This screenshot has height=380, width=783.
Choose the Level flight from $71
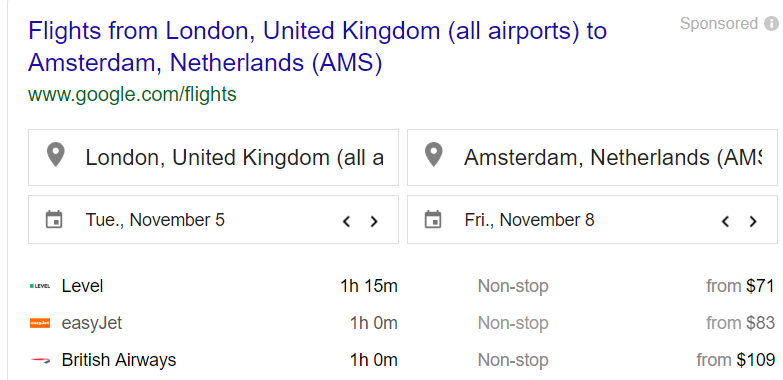pyautogui.click(x=402, y=286)
